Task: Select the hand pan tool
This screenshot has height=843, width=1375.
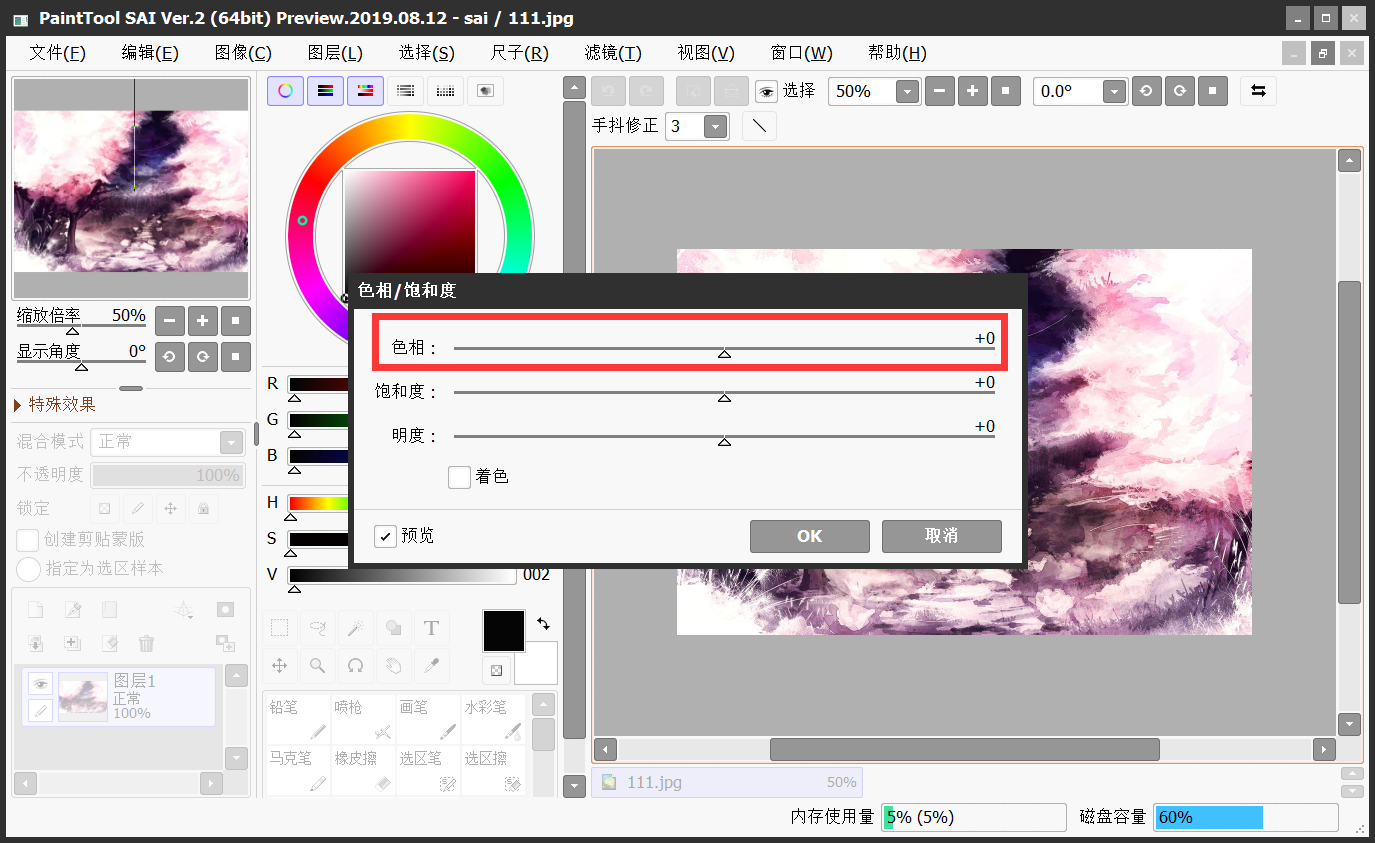Action: 394,666
